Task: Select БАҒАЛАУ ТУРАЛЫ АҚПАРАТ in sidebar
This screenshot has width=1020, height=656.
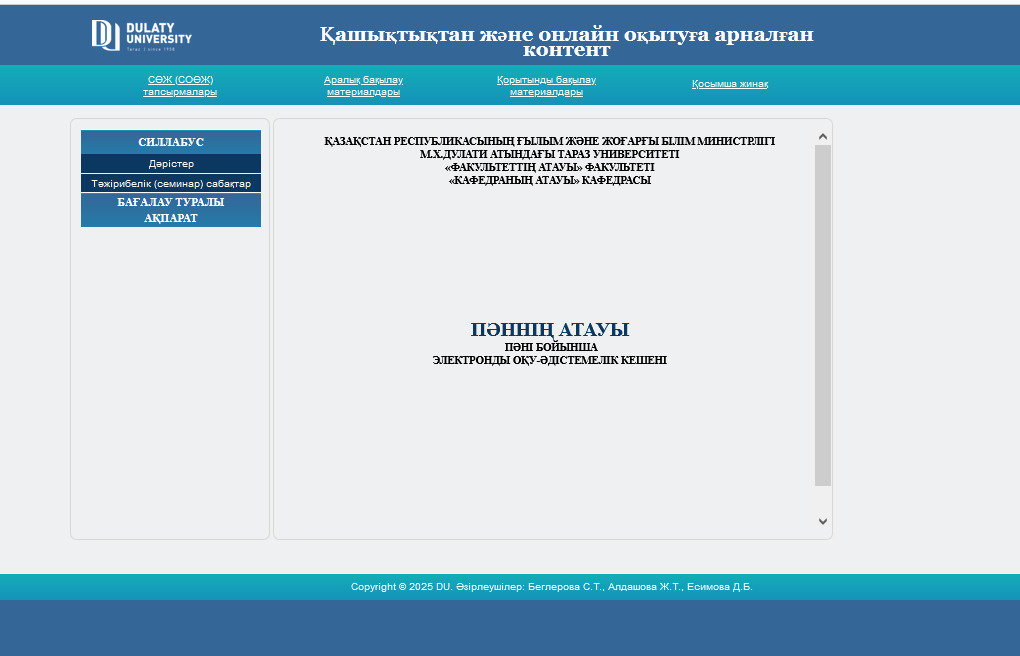Action: tap(171, 210)
